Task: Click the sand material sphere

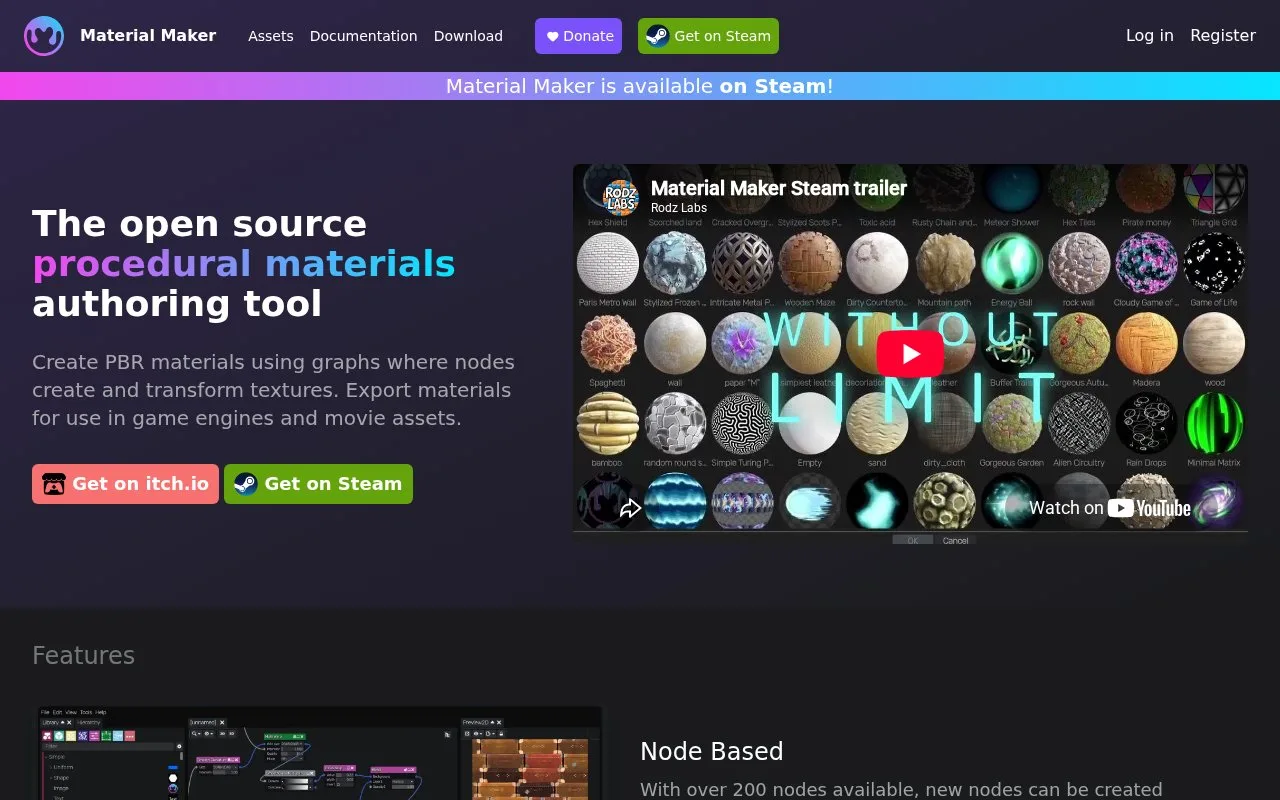Action: [x=877, y=423]
